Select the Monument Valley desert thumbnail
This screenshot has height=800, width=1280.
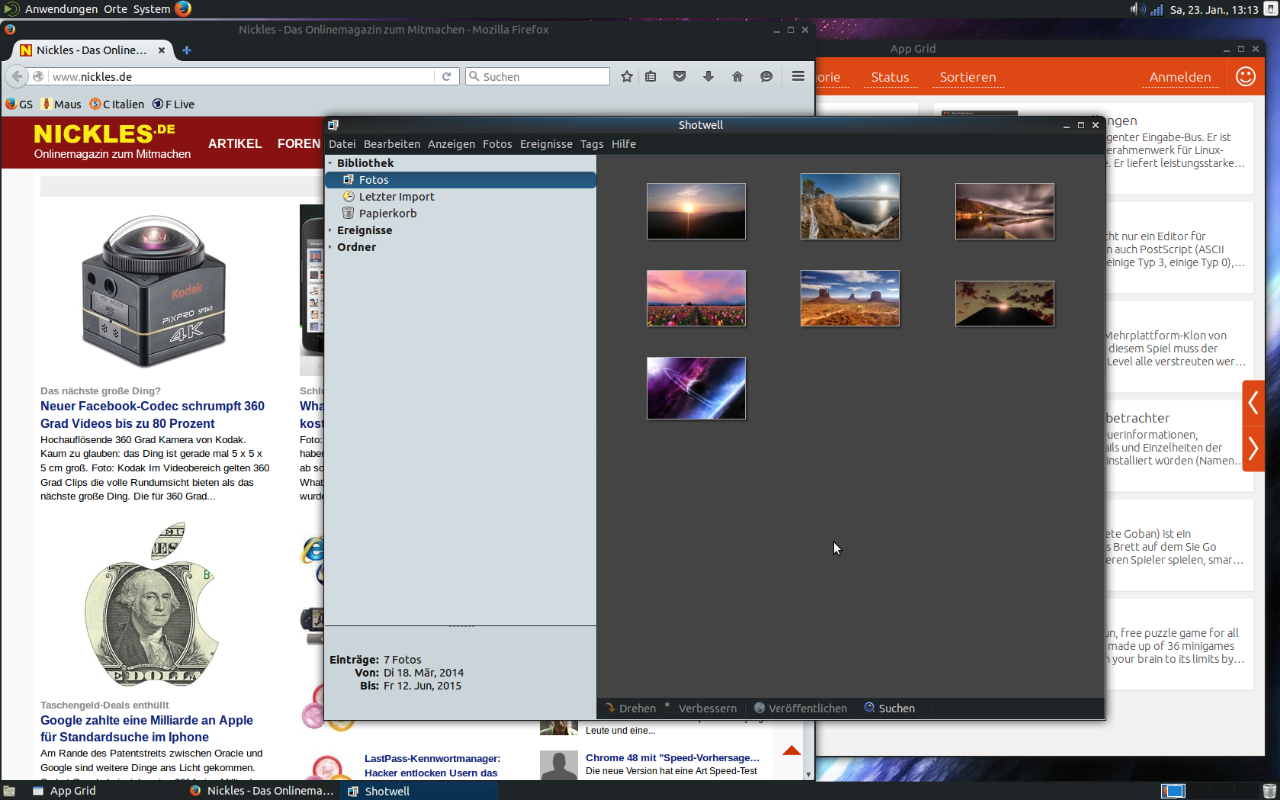(850, 298)
